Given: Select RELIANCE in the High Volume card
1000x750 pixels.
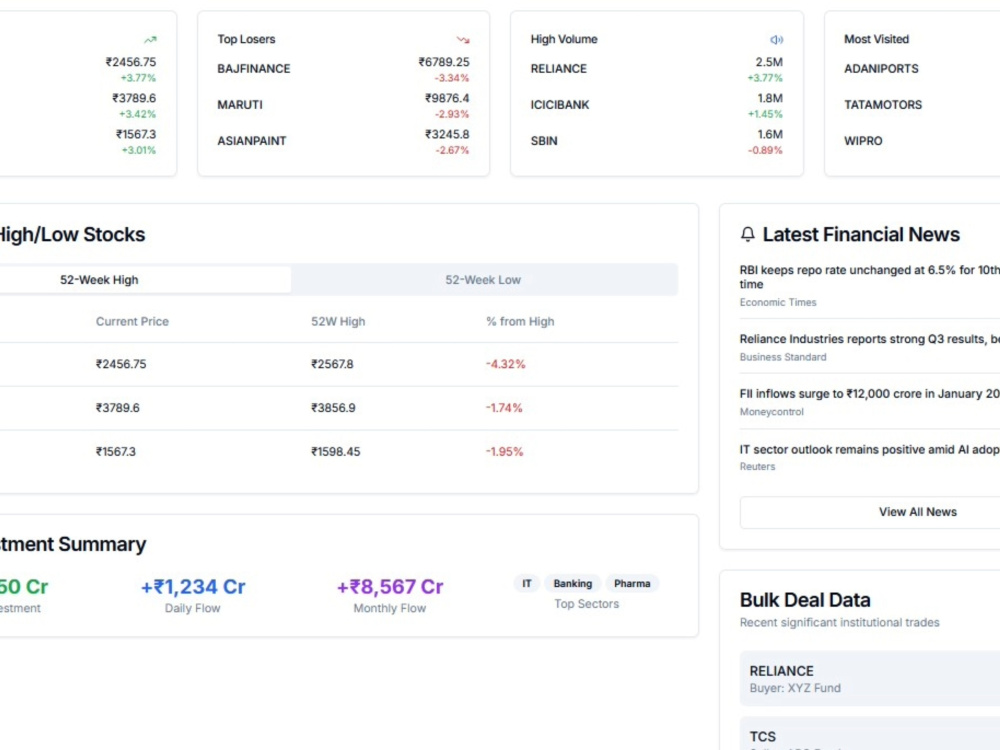Looking at the screenshot, I should tap(559, 69).
